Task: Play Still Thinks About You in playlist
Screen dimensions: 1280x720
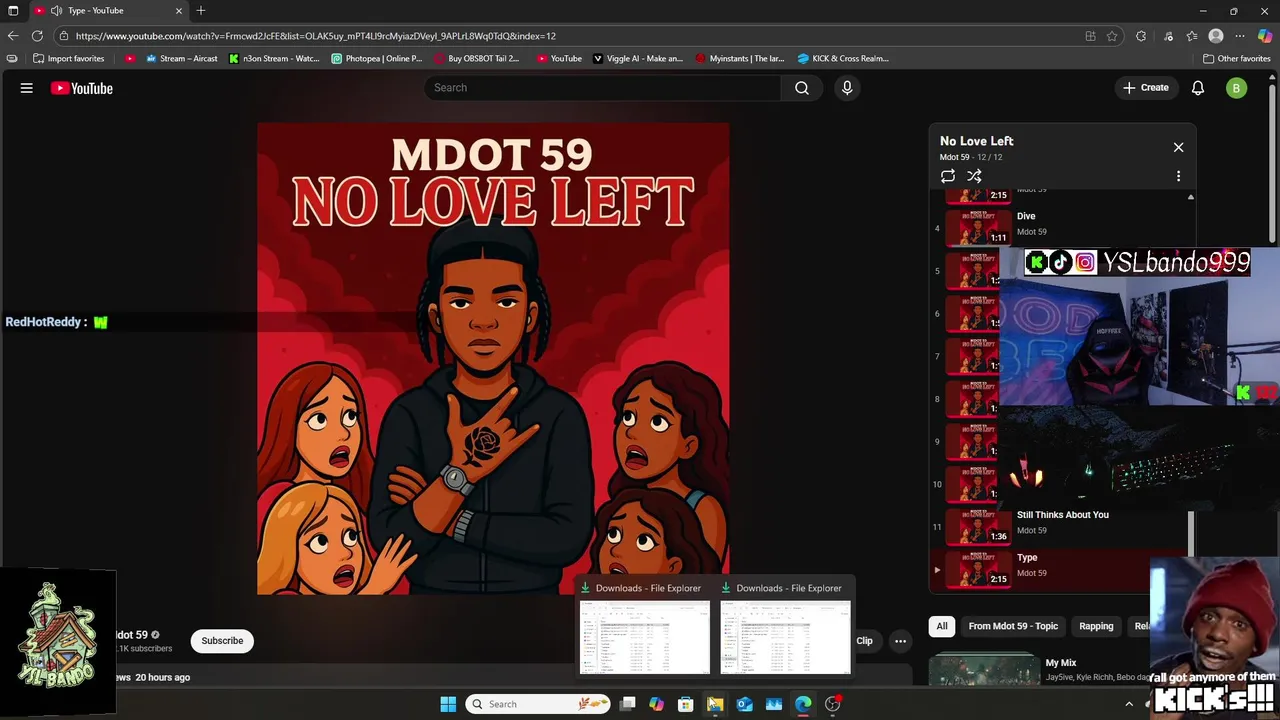Action: click(1060, 526)
